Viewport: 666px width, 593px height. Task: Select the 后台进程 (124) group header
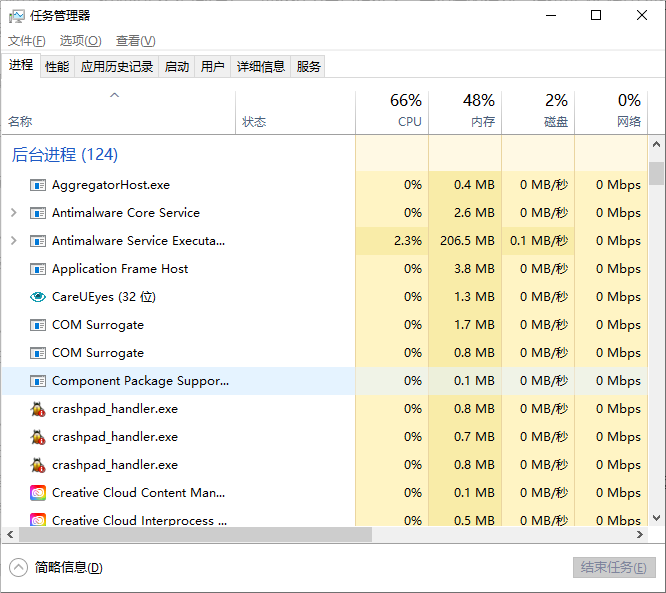tap(65, 155)
